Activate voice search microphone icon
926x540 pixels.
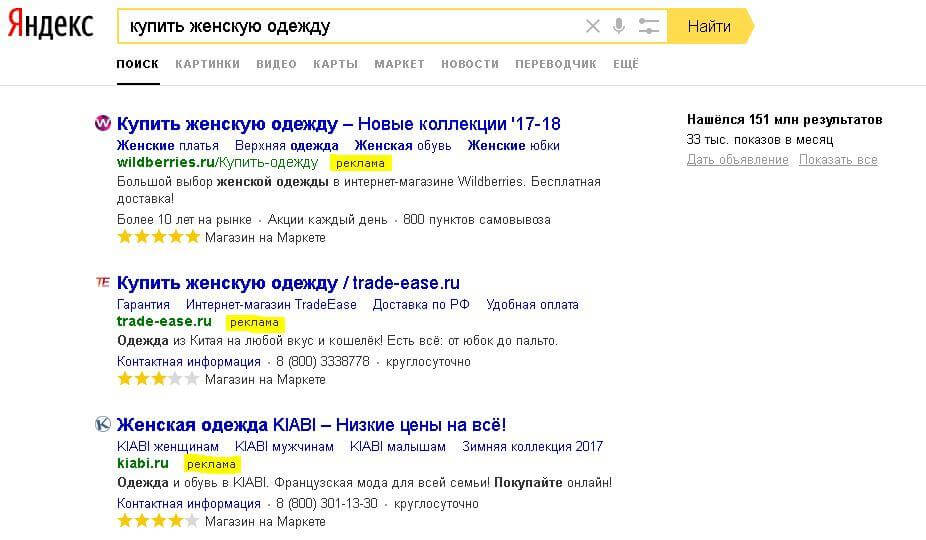point(619,26)
